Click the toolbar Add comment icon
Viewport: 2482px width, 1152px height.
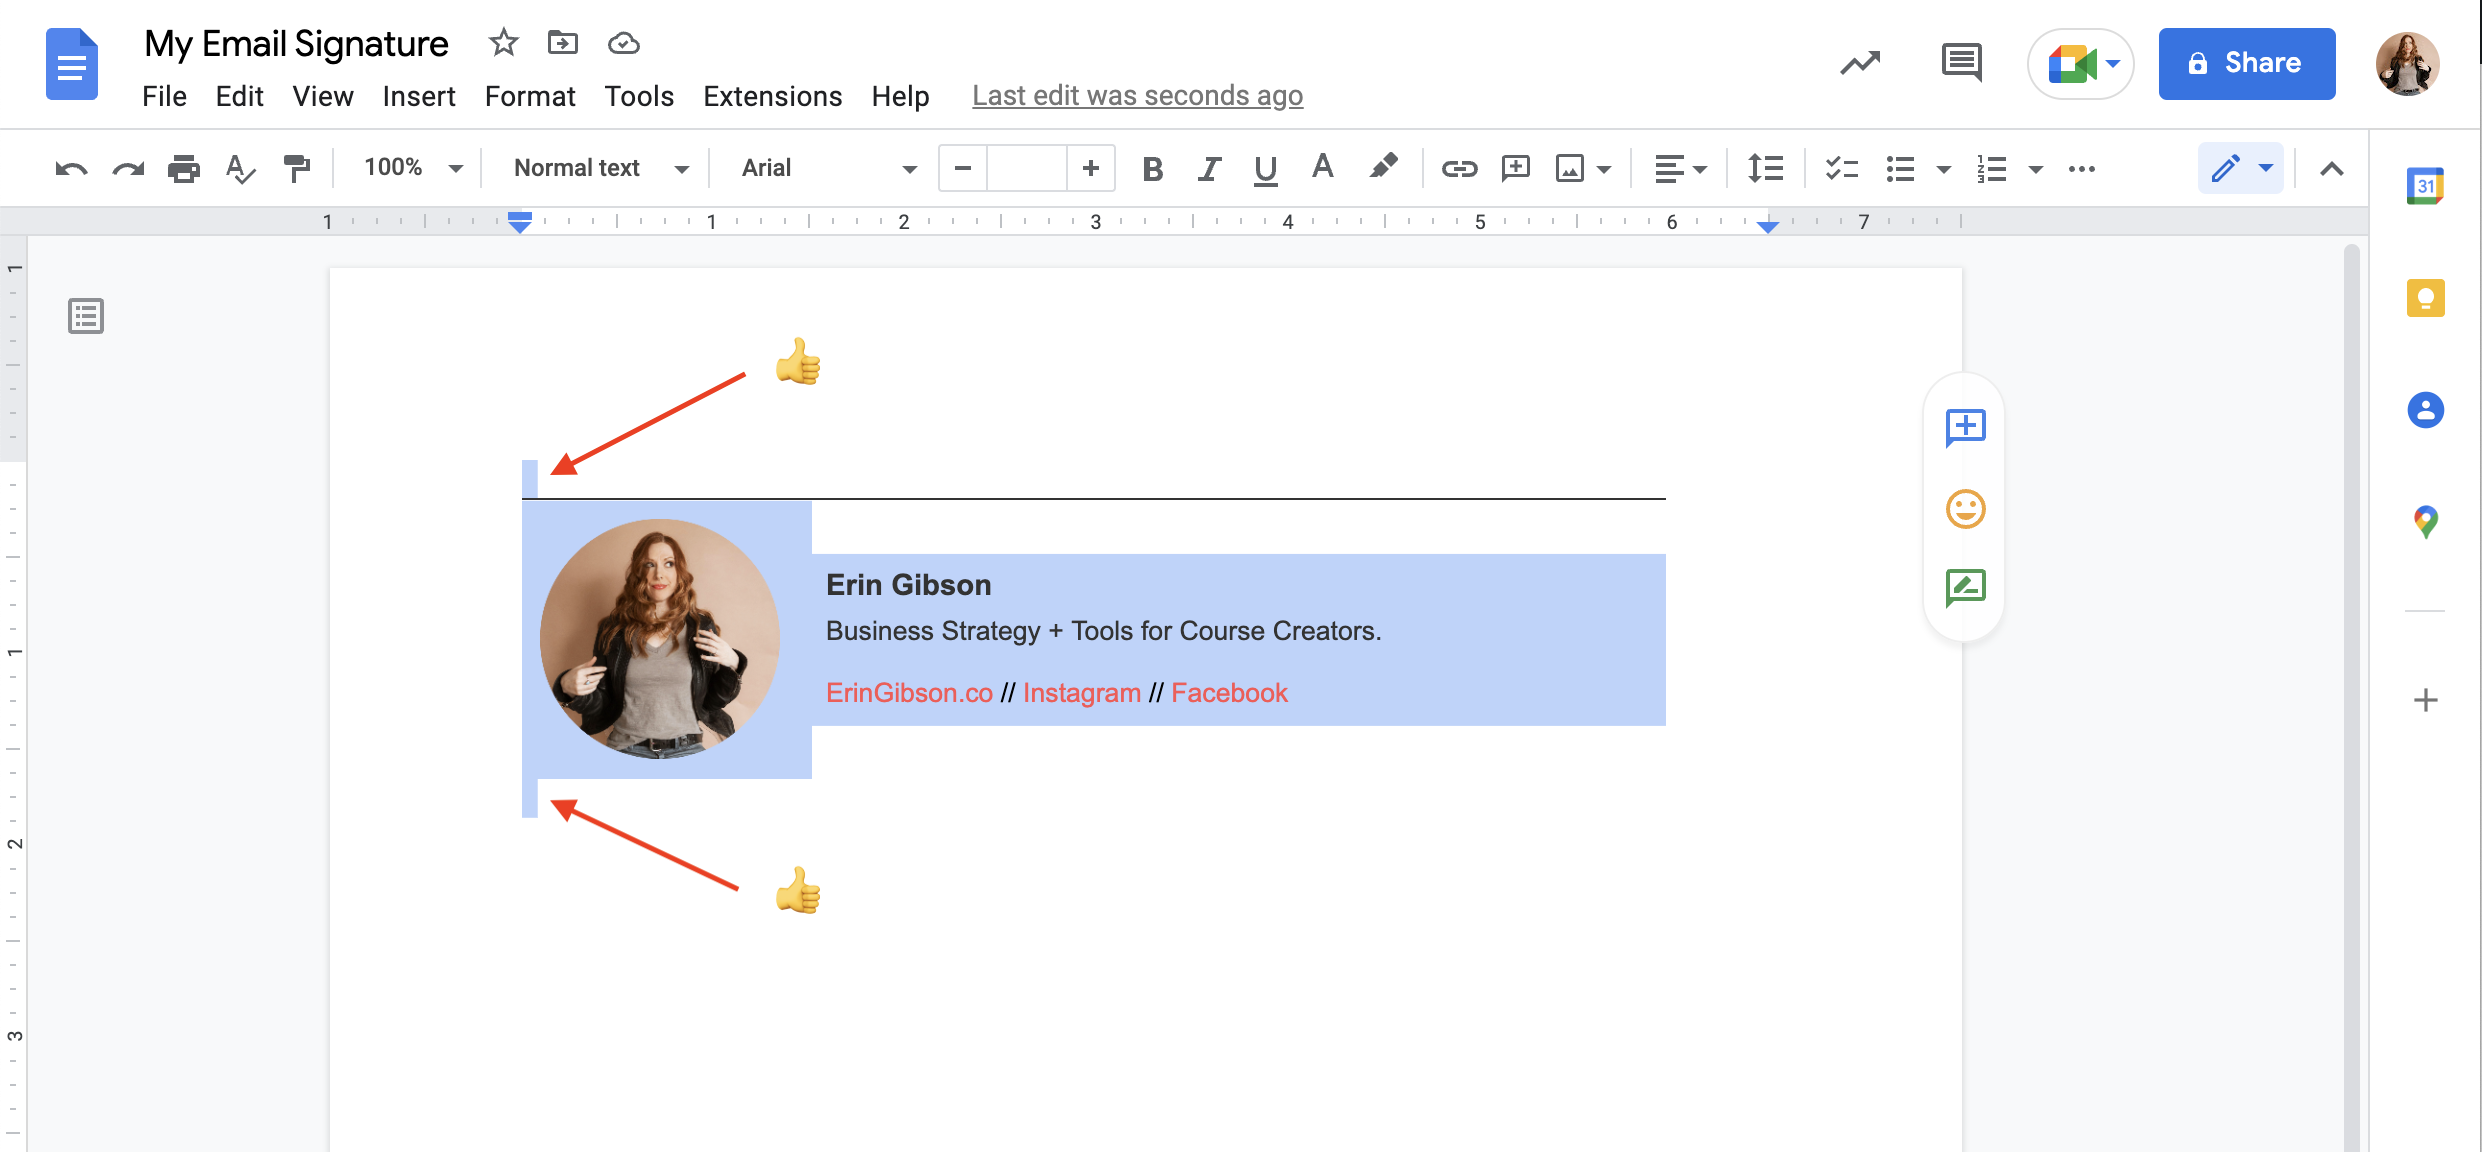[x=1516, y=169]
